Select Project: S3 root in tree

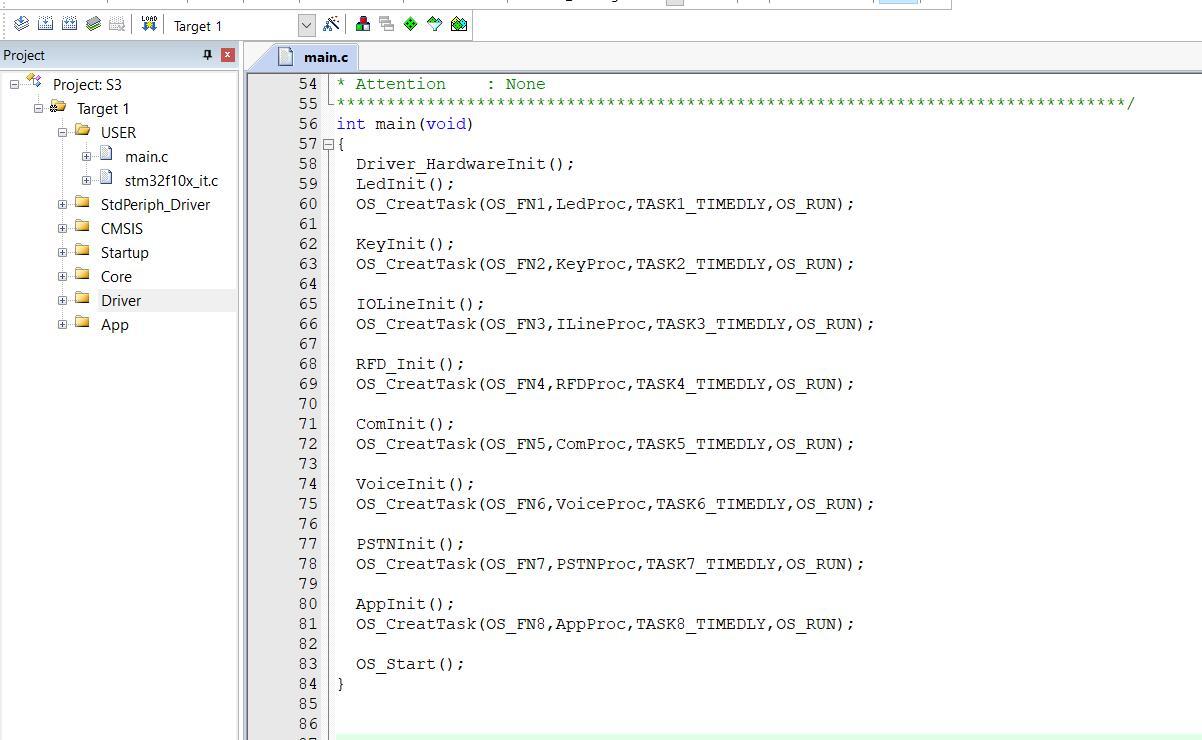click(x=87, y=84)
